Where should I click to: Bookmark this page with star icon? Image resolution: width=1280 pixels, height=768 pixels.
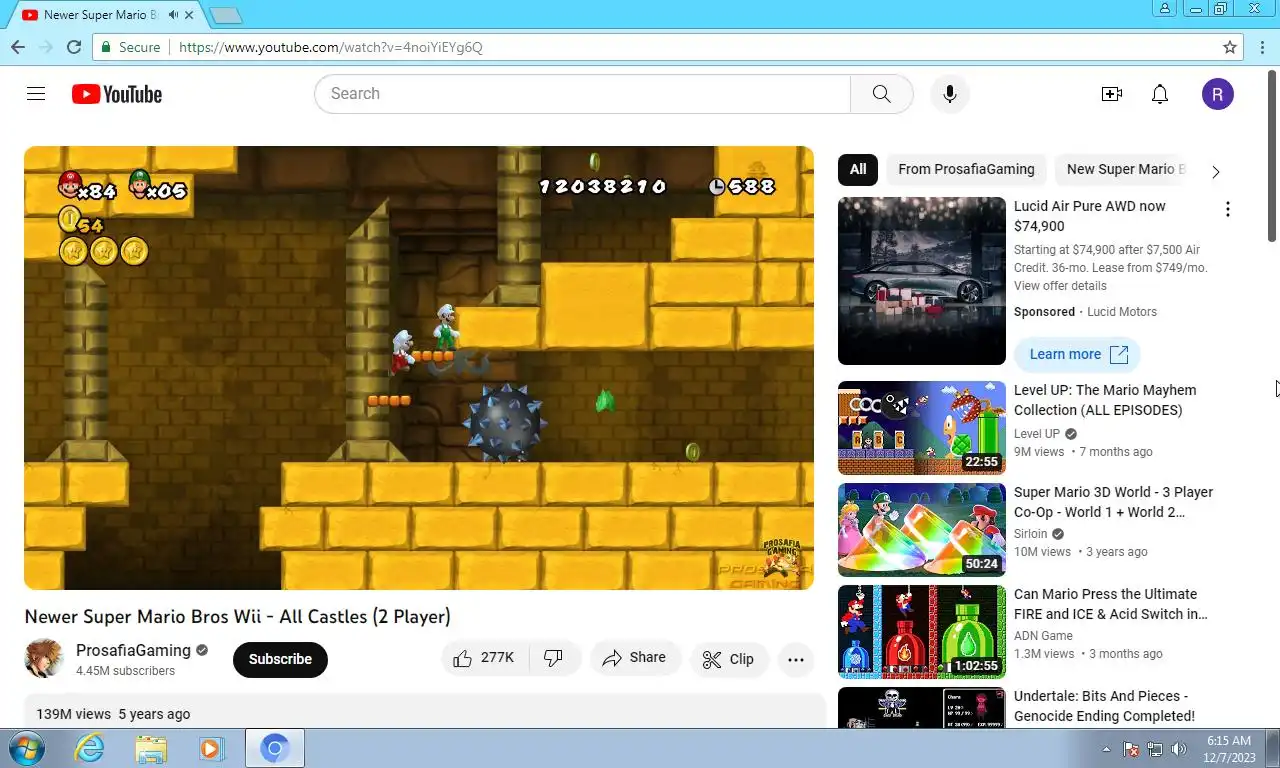coord(1230,47)
